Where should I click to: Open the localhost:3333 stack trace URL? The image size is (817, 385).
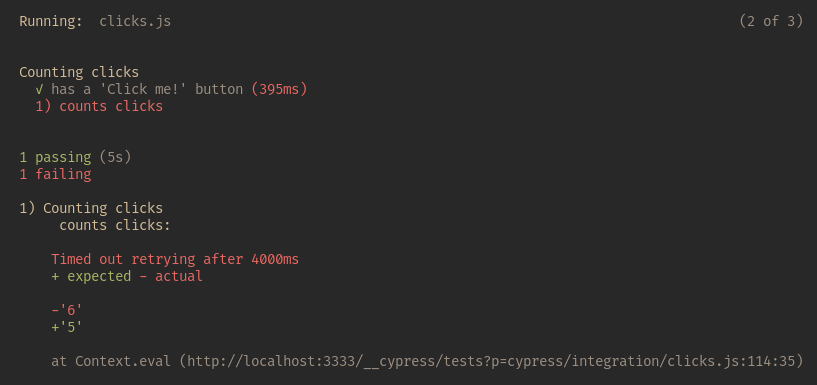click(x=491, y=361)
